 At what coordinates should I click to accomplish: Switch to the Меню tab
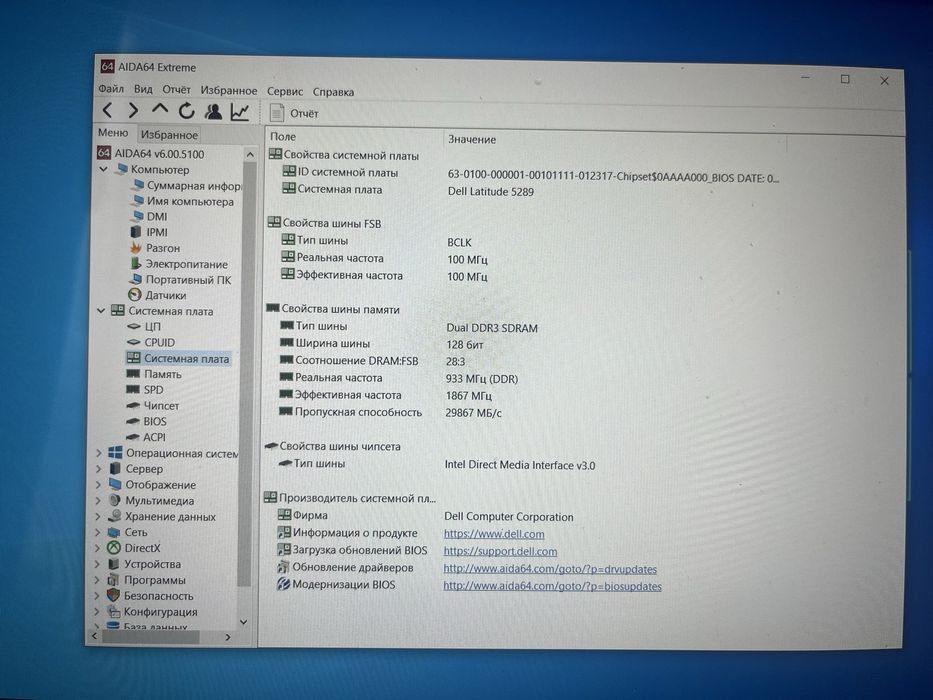(113, 133)
